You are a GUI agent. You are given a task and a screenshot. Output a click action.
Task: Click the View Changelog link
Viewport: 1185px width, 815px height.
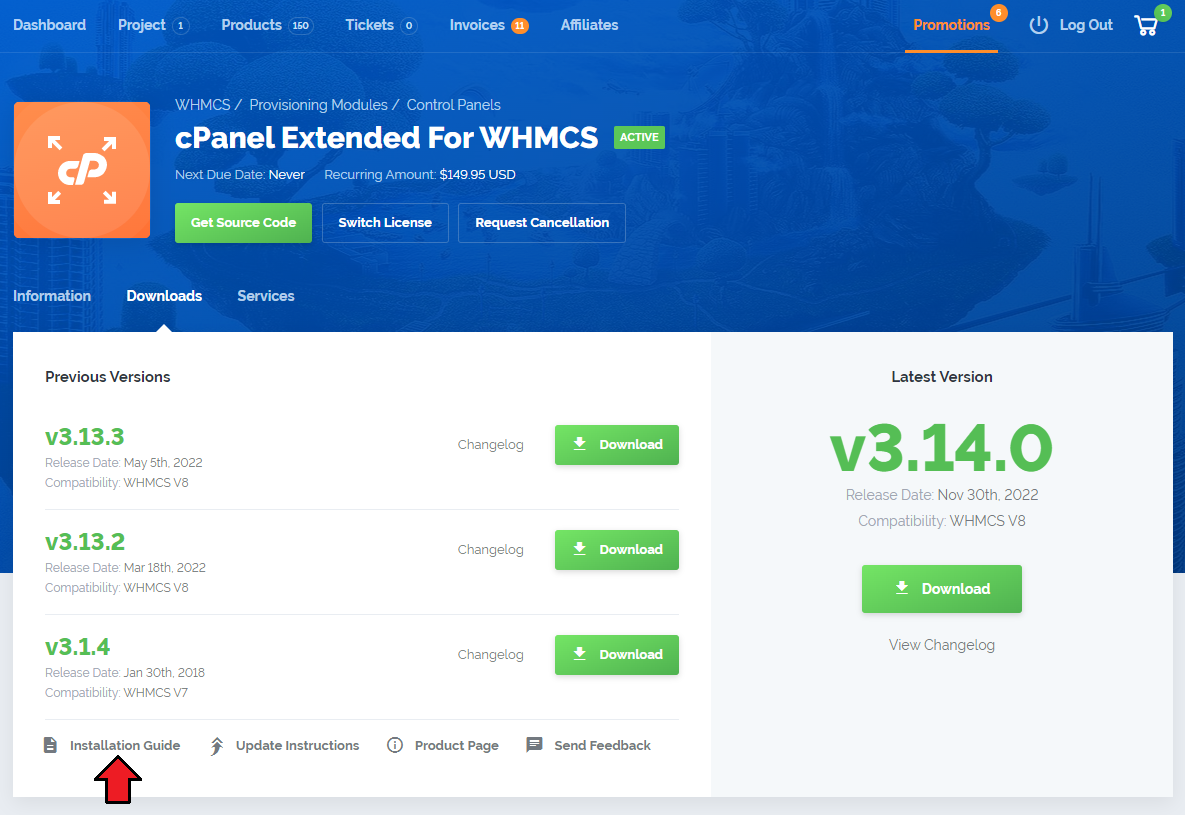click(x=942, y=645)
